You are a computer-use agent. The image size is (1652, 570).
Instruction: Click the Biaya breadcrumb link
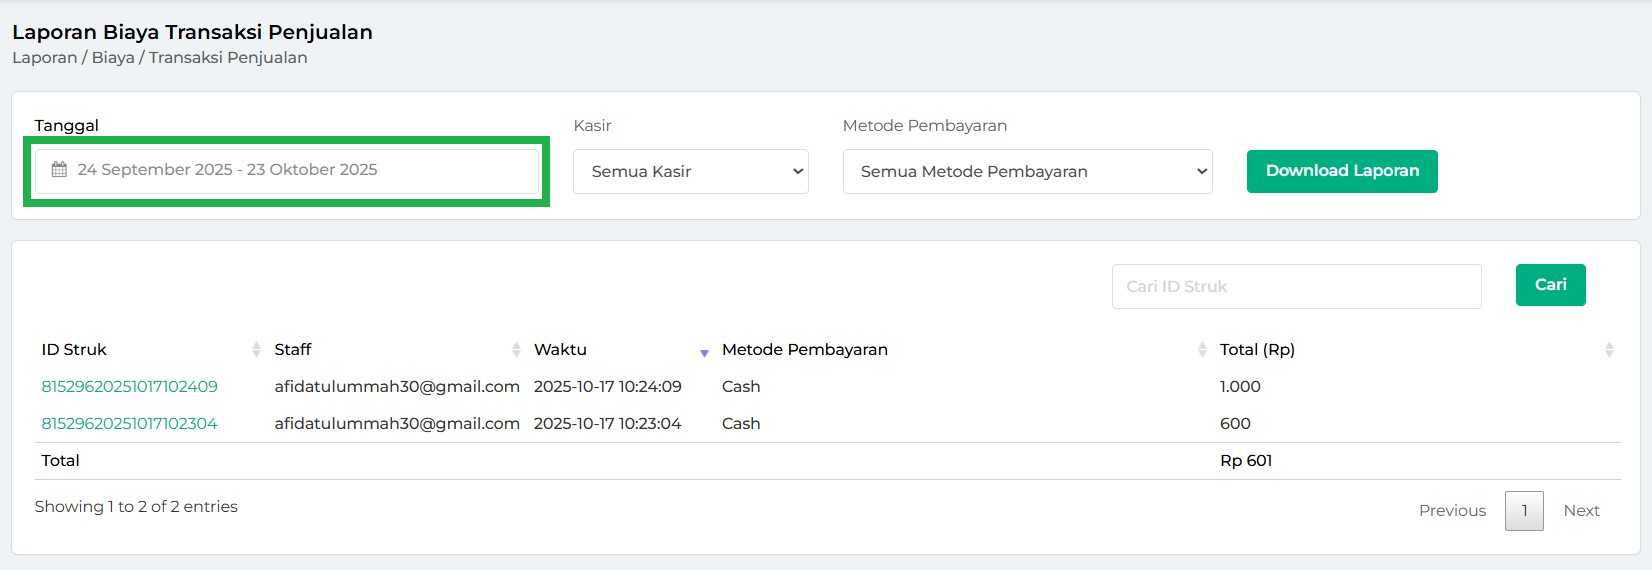(113, 58)
